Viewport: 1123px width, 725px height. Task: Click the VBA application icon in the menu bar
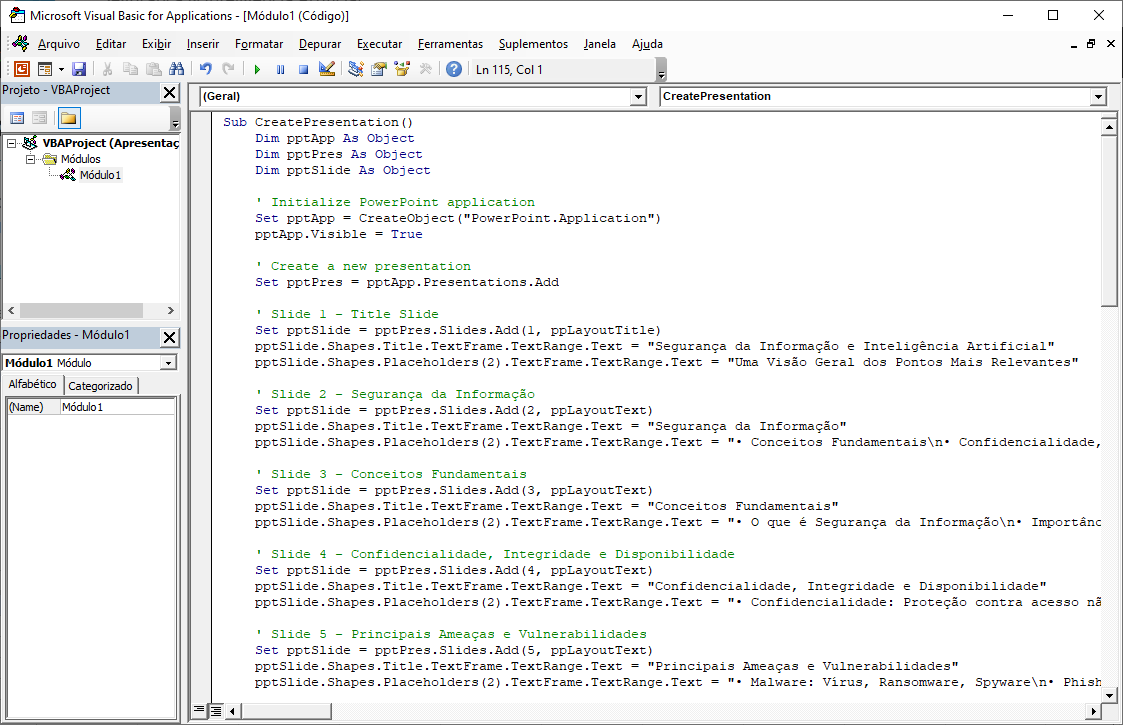pos(21,44)
